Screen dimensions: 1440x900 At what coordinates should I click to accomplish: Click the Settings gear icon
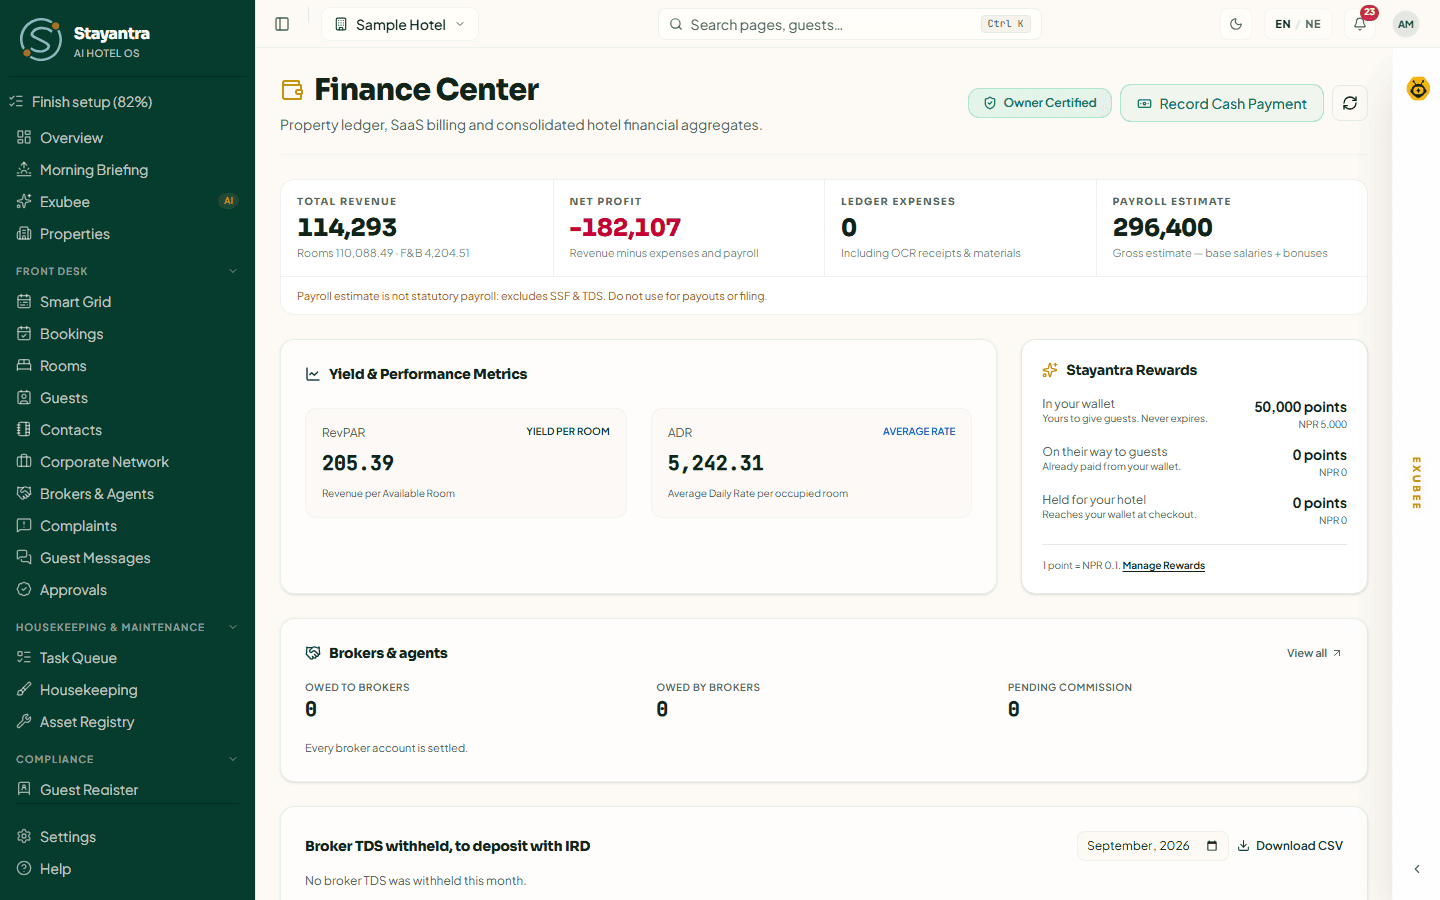24,836
